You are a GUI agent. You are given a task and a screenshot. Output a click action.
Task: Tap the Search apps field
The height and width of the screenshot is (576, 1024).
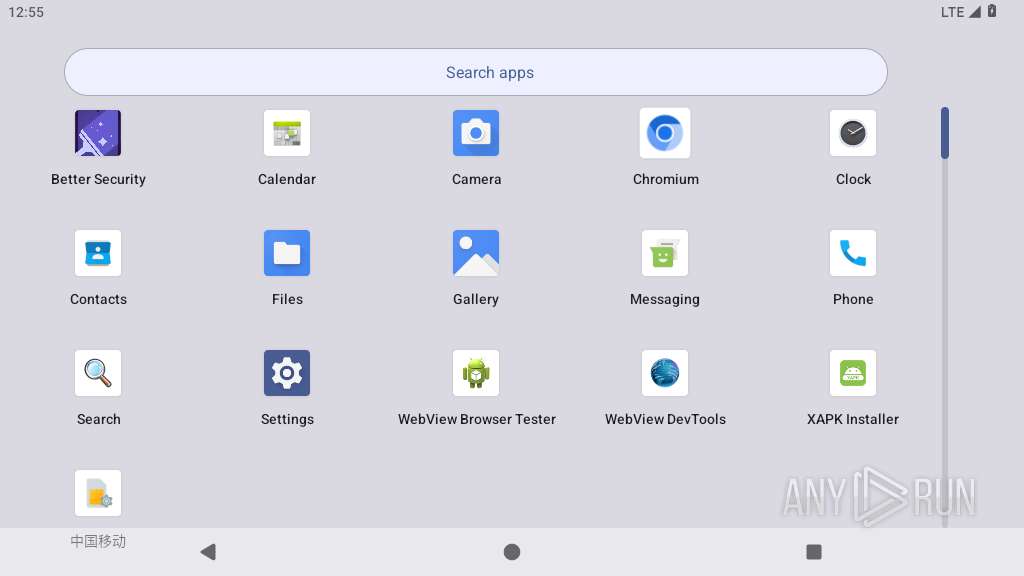475,72
